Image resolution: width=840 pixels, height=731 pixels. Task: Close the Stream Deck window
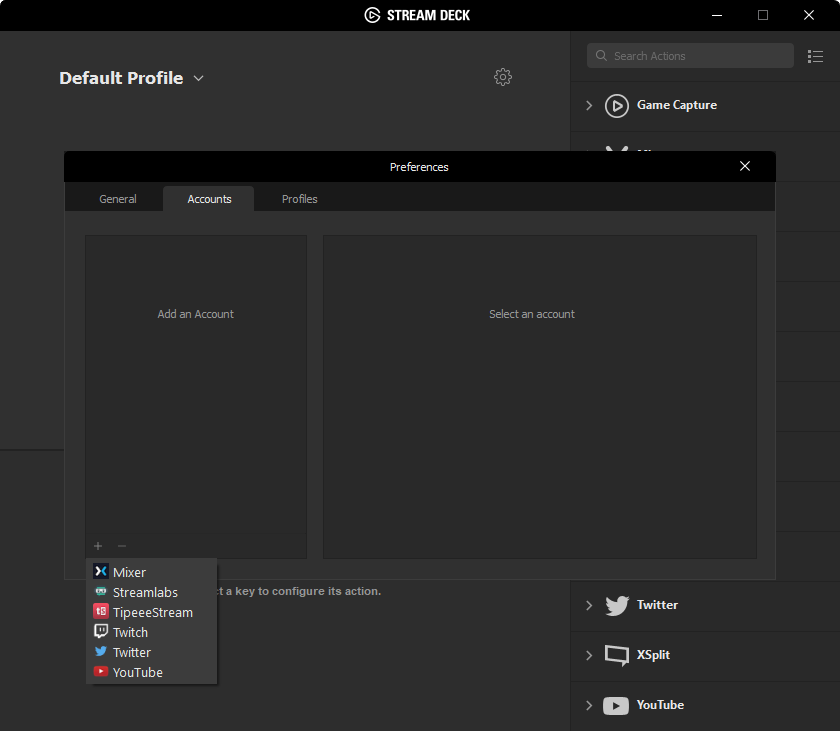[x=809, y=15]
